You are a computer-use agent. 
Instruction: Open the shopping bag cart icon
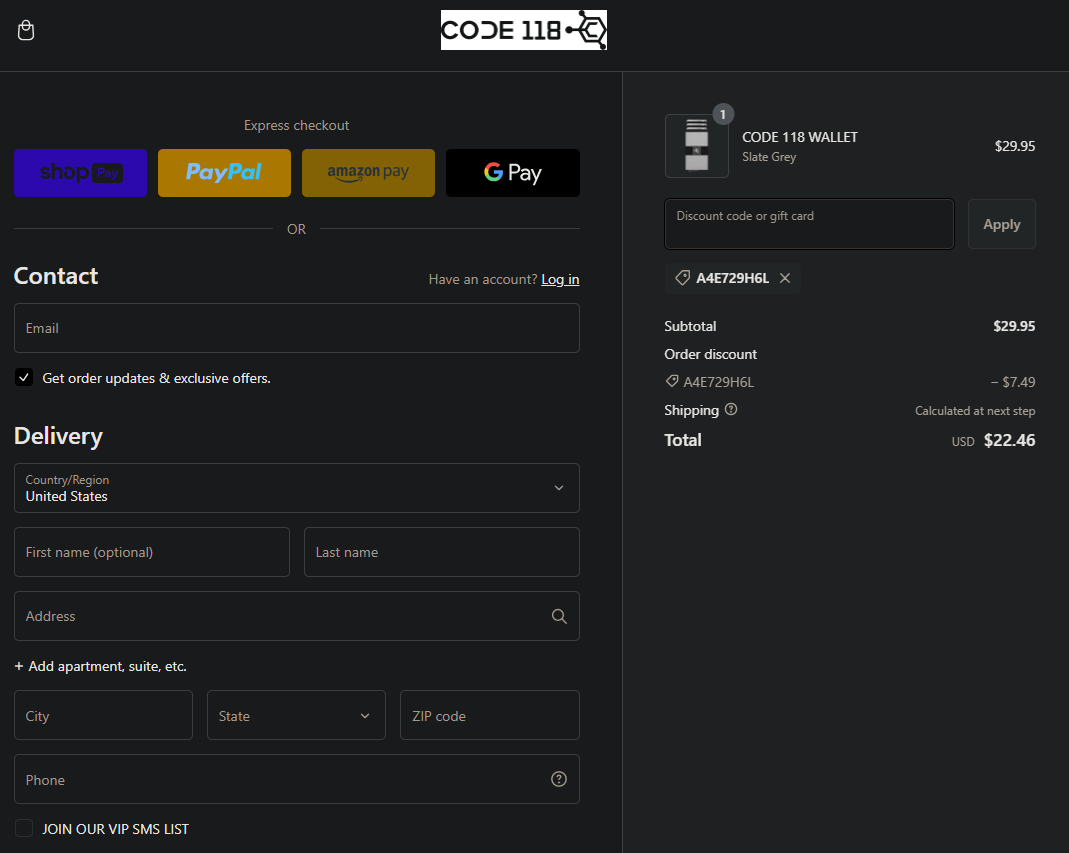(x=26, y=31)
